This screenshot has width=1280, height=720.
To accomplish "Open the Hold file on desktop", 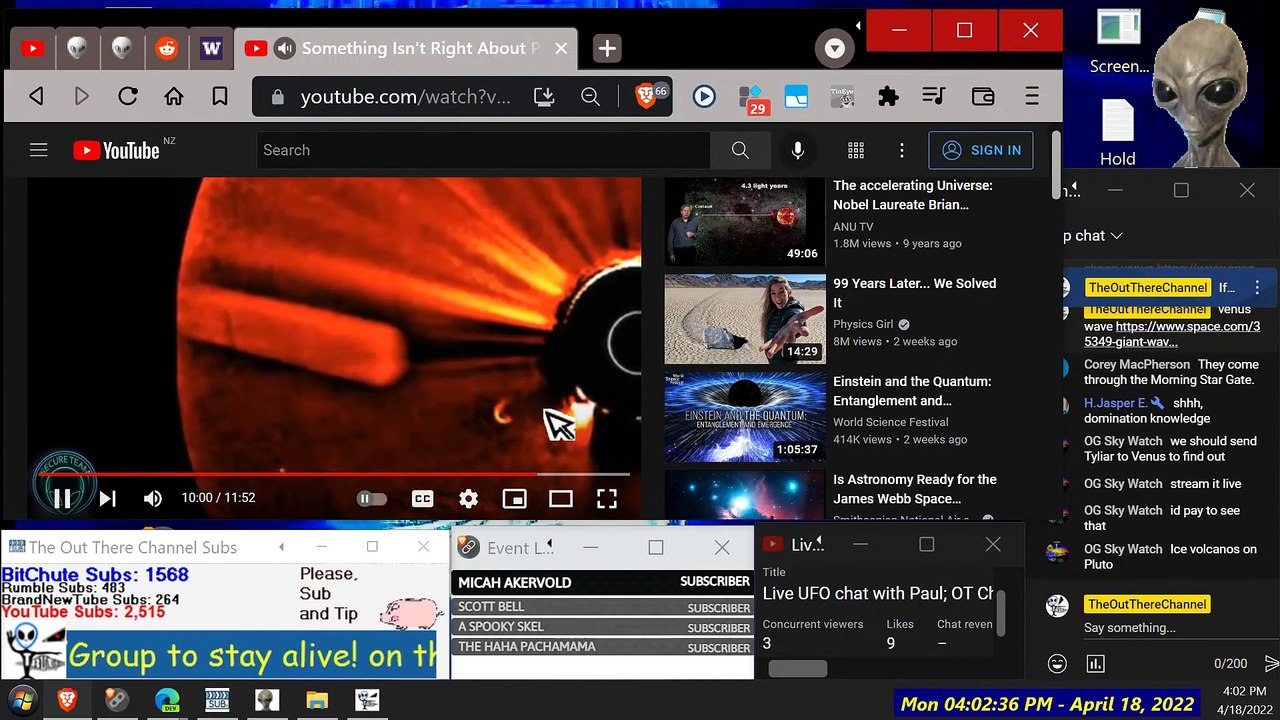I will (x=1118, y=133).
